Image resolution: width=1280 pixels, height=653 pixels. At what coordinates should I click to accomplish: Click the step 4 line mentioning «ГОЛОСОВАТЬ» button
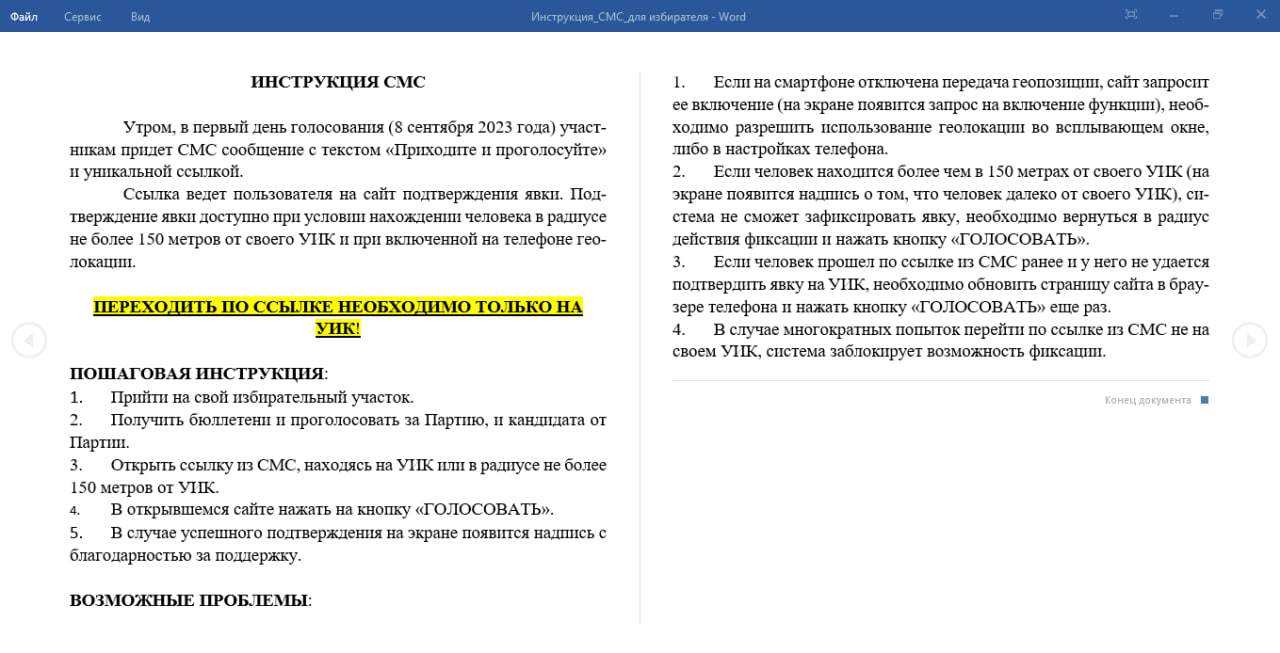[x=332, y=509]
